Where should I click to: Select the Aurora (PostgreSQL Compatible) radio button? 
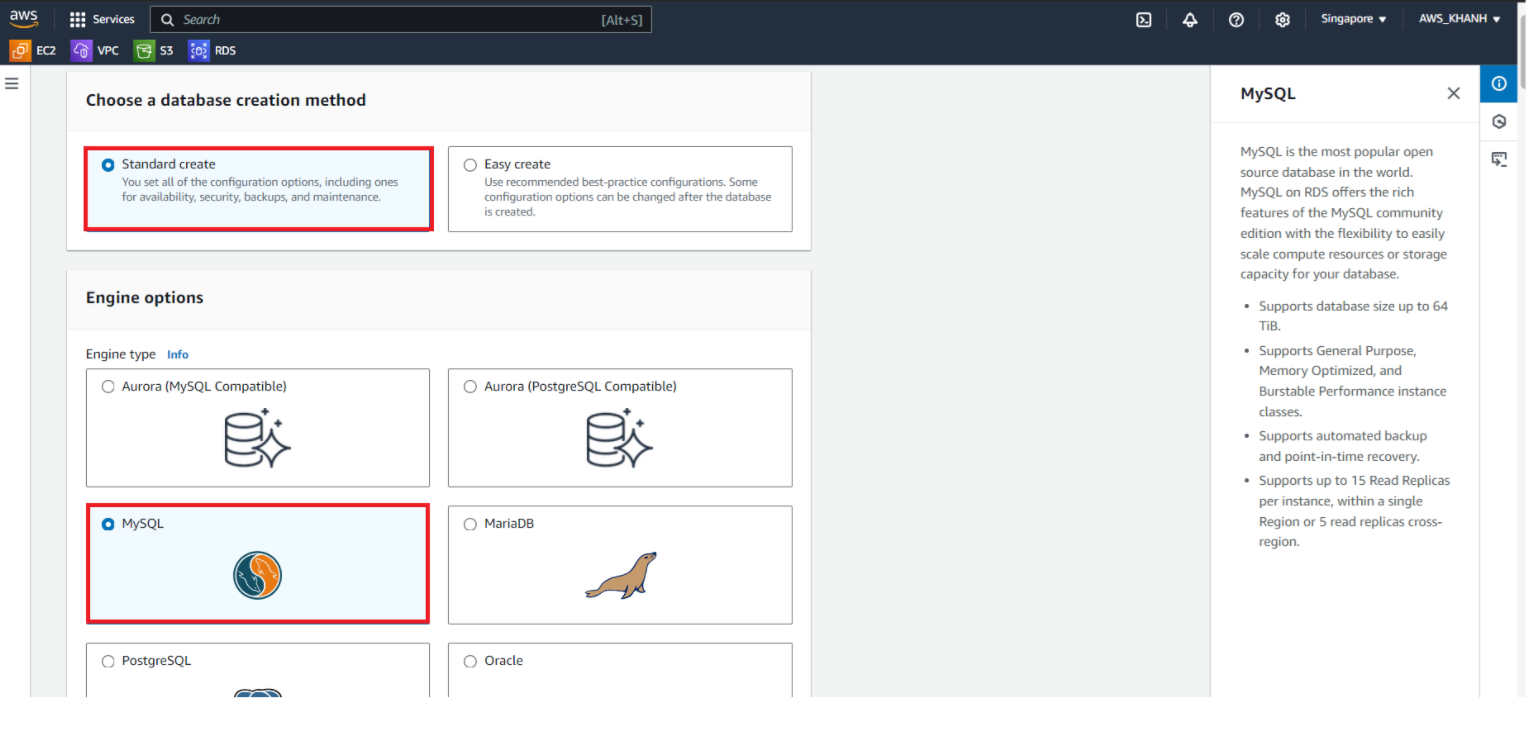click(470, 387)
